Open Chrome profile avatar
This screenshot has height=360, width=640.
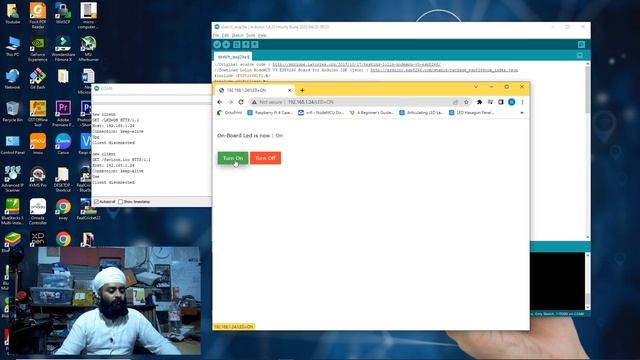pyautogui.click(x=511, y=102)
